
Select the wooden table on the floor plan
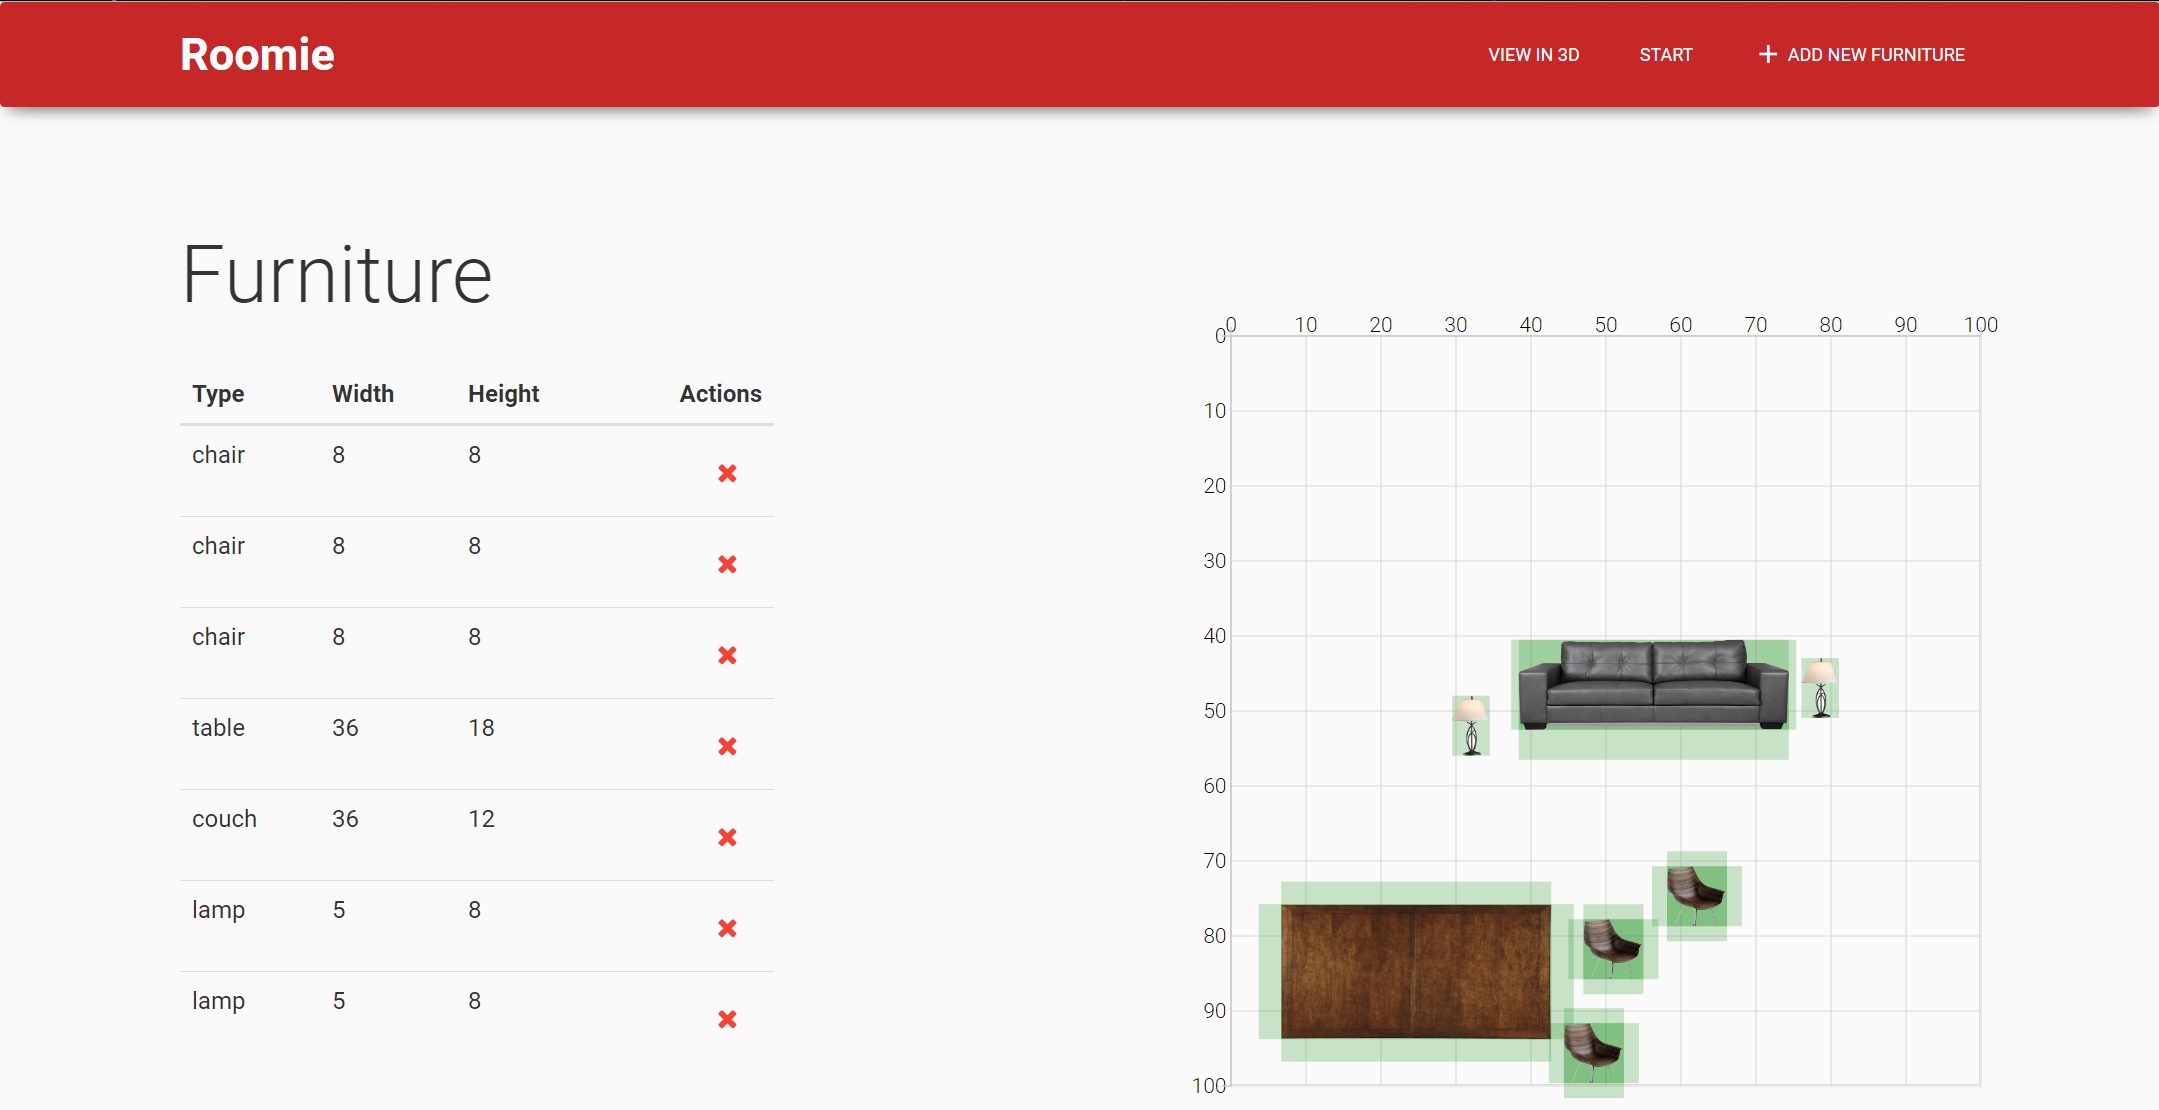pos(1415,971)
